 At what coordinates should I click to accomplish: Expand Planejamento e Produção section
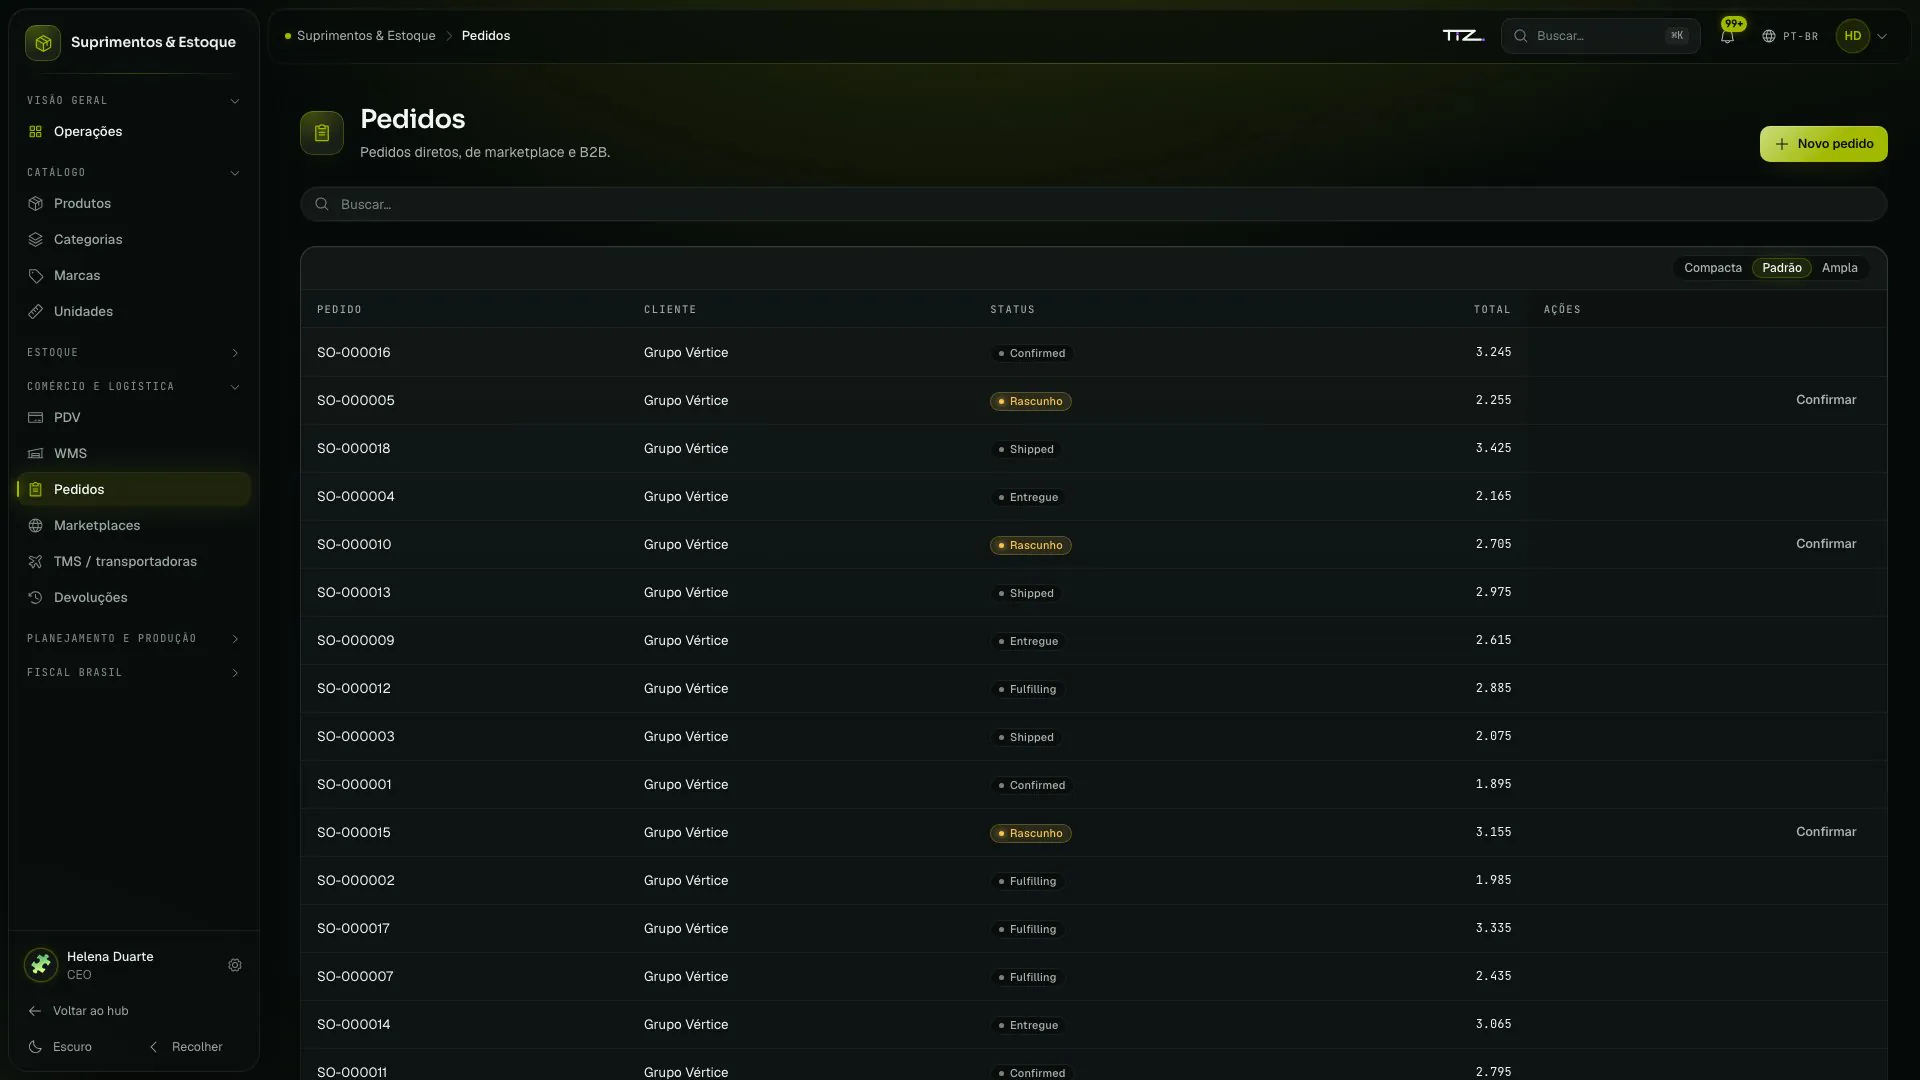click(132, 639)
